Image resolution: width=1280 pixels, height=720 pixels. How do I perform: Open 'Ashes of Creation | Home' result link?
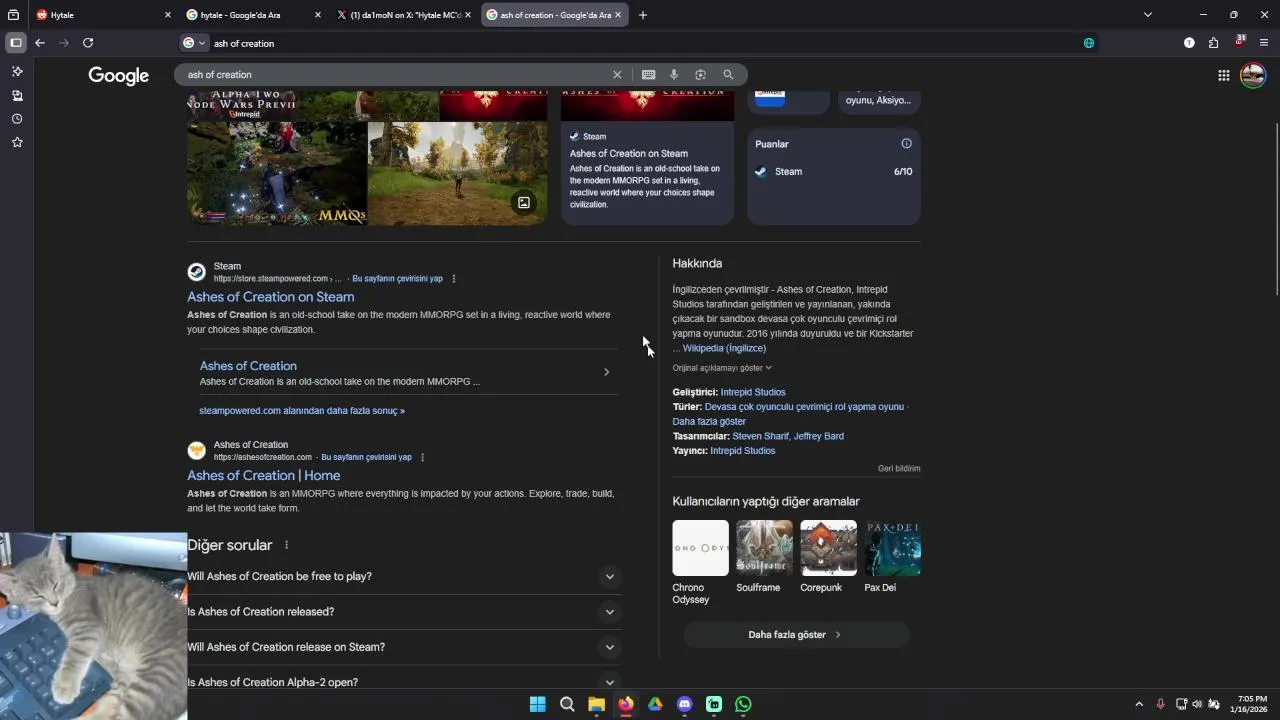[x=263, y=476]
